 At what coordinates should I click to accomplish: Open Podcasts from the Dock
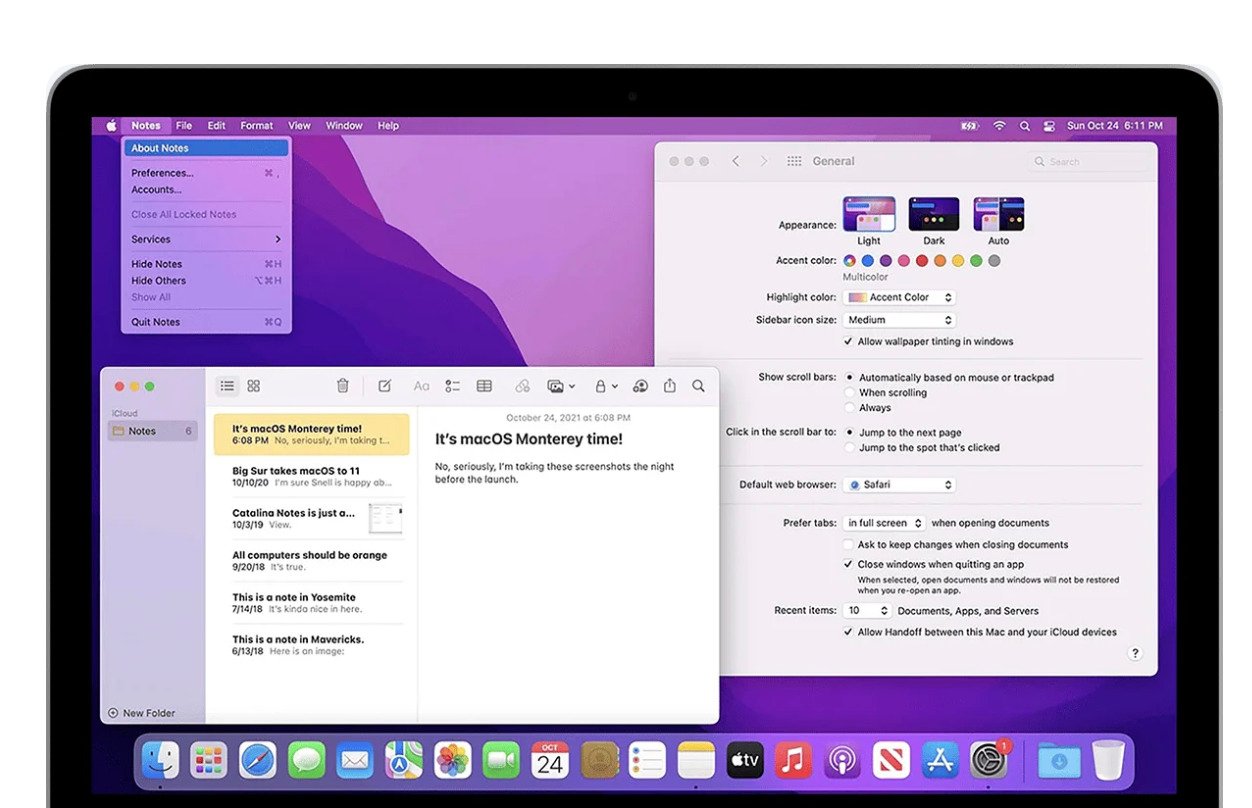tap(842, 760)
